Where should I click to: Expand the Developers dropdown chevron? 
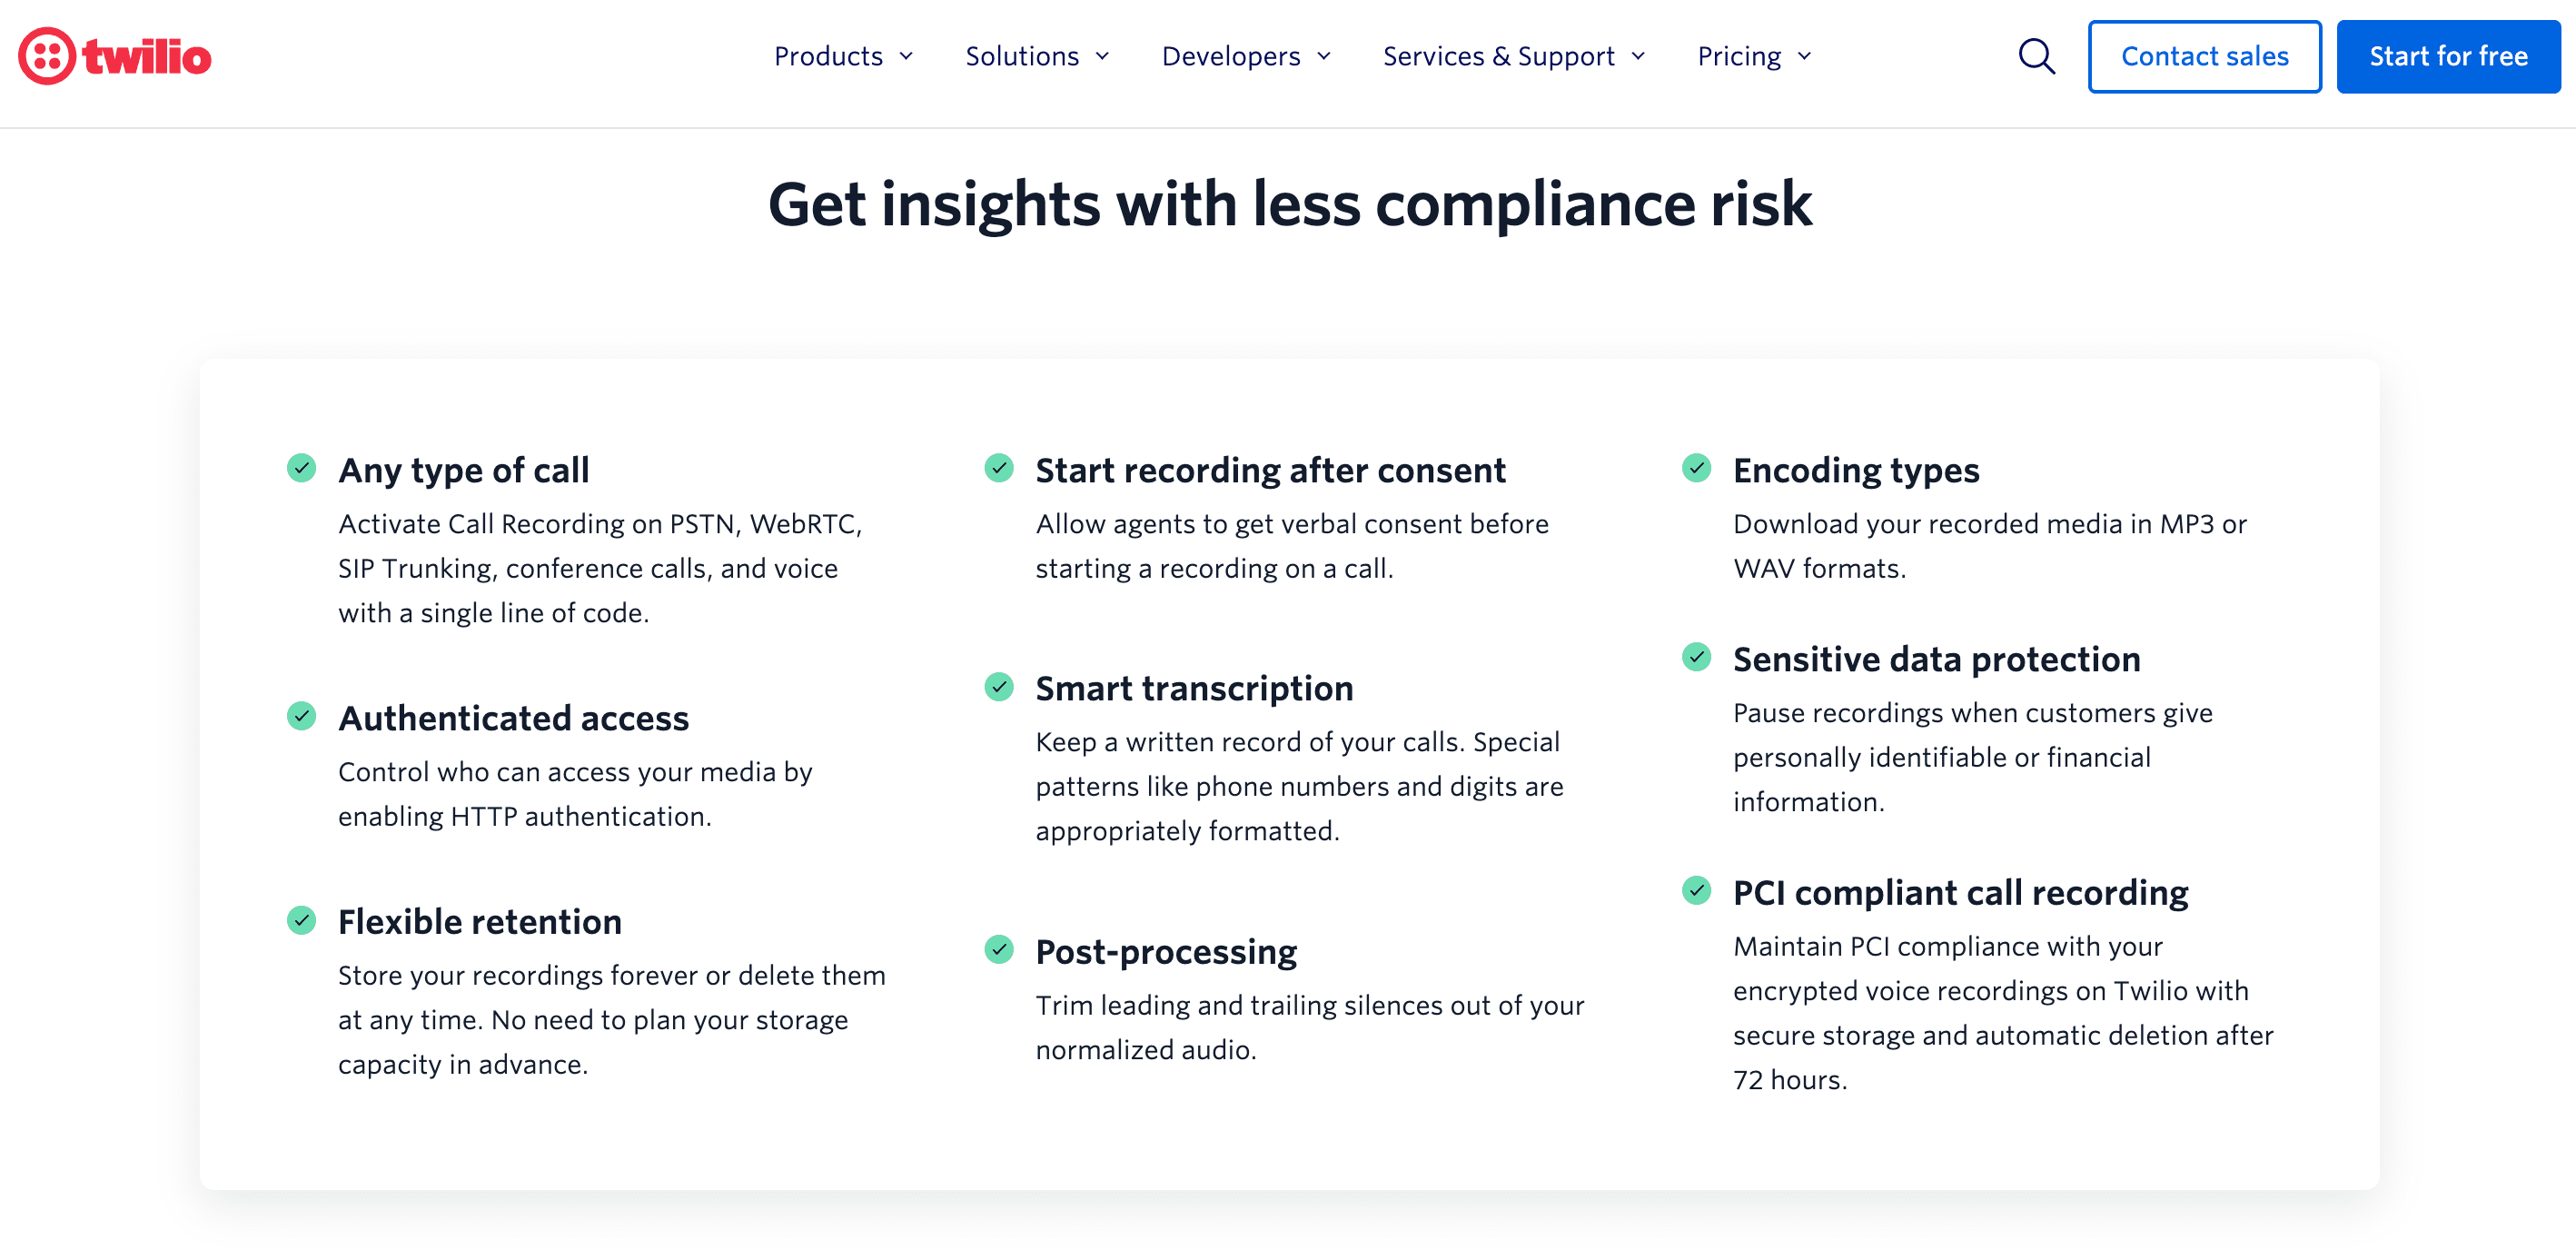coord(1324,57)
